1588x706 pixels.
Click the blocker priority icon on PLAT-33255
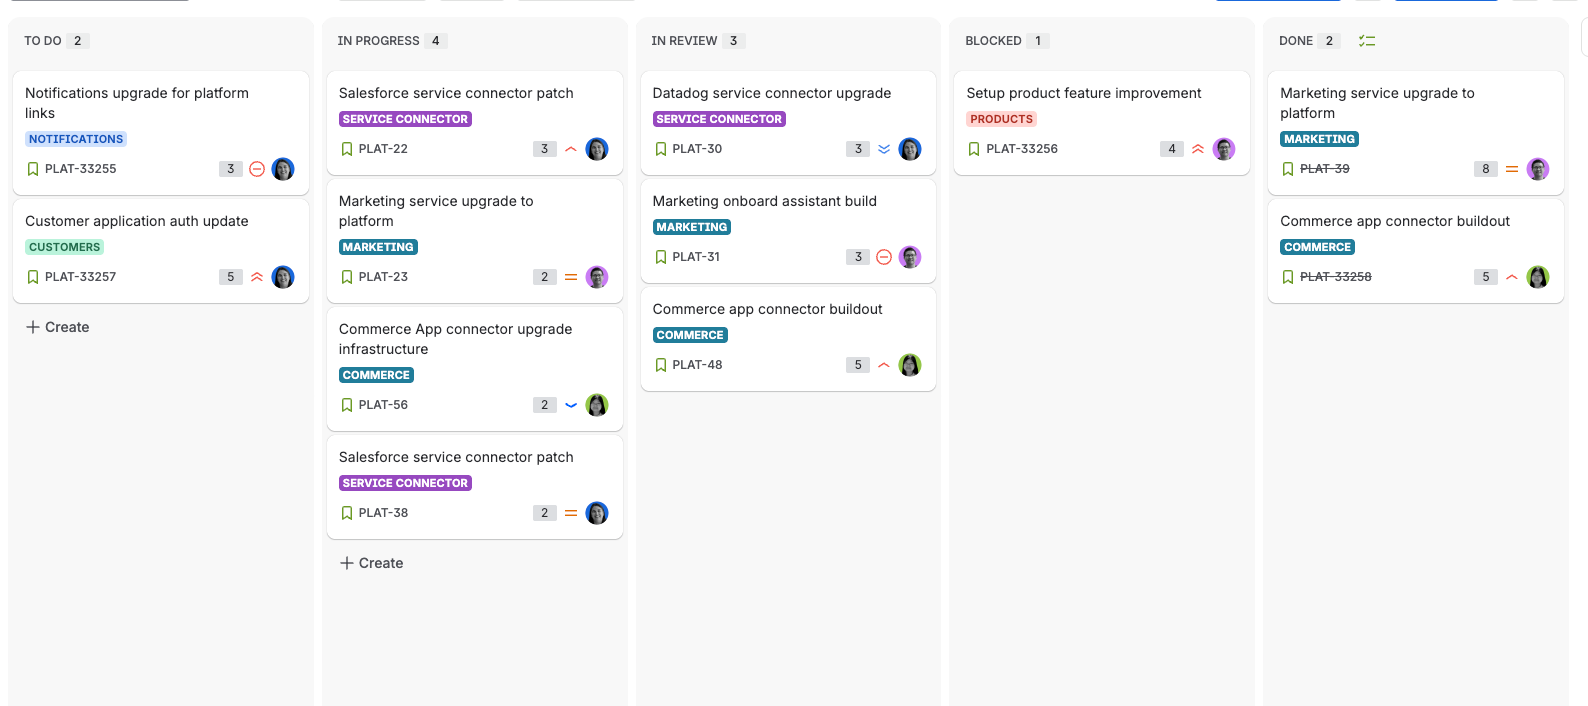point(257,169)
